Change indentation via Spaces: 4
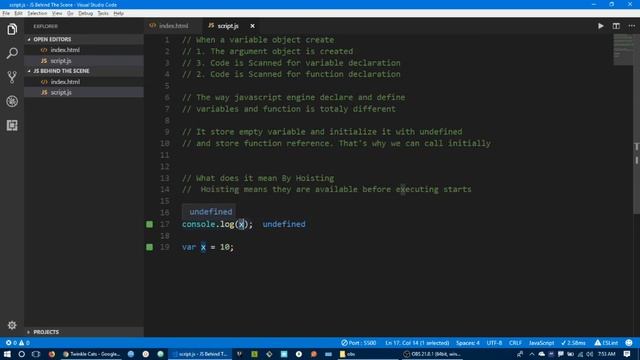This screenshot has height=360, width=640. click(468, 343)
